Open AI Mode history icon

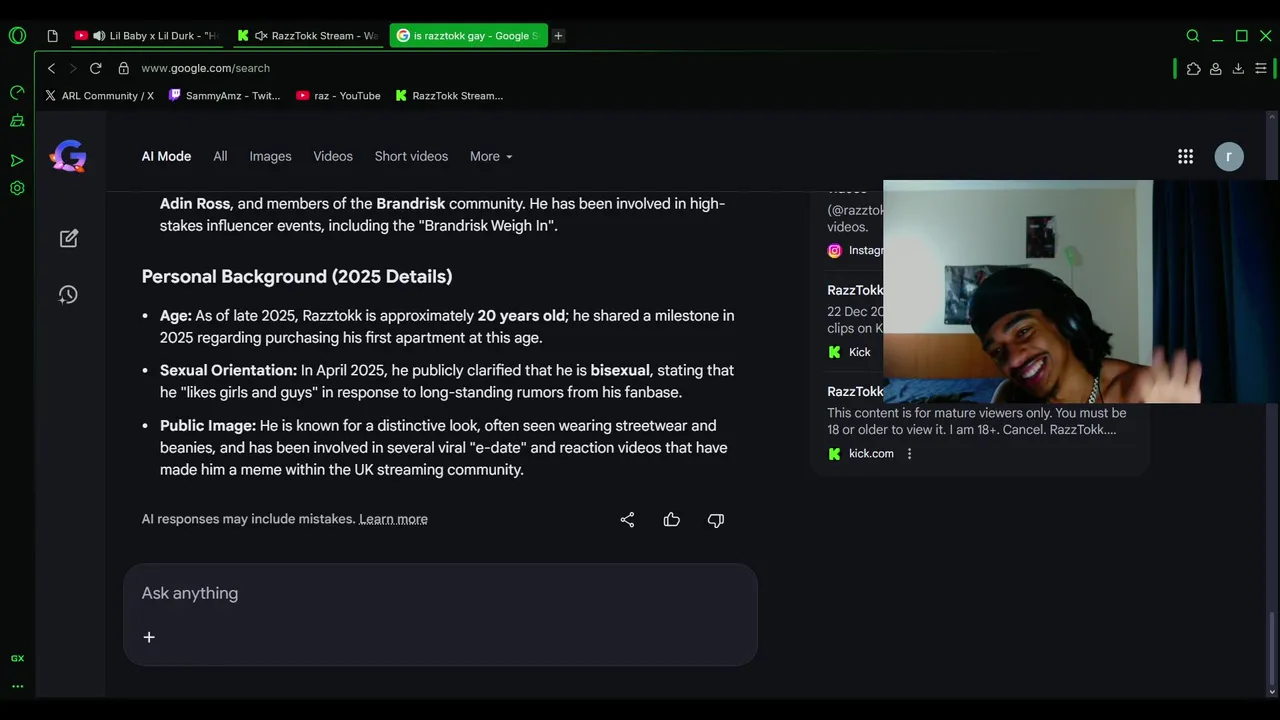pyautogui.click(x=68, y=294)
